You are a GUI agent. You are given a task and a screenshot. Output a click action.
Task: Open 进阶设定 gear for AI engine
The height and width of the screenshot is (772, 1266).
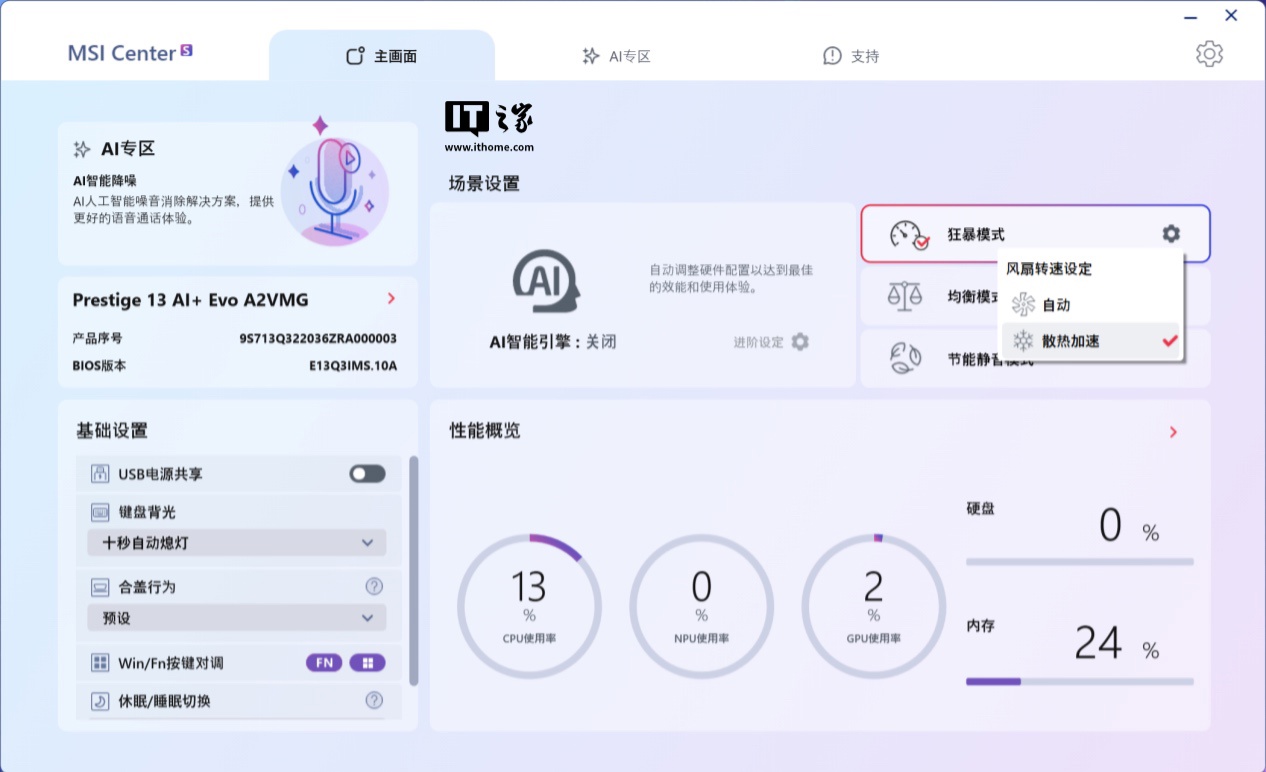coord(799,342)
